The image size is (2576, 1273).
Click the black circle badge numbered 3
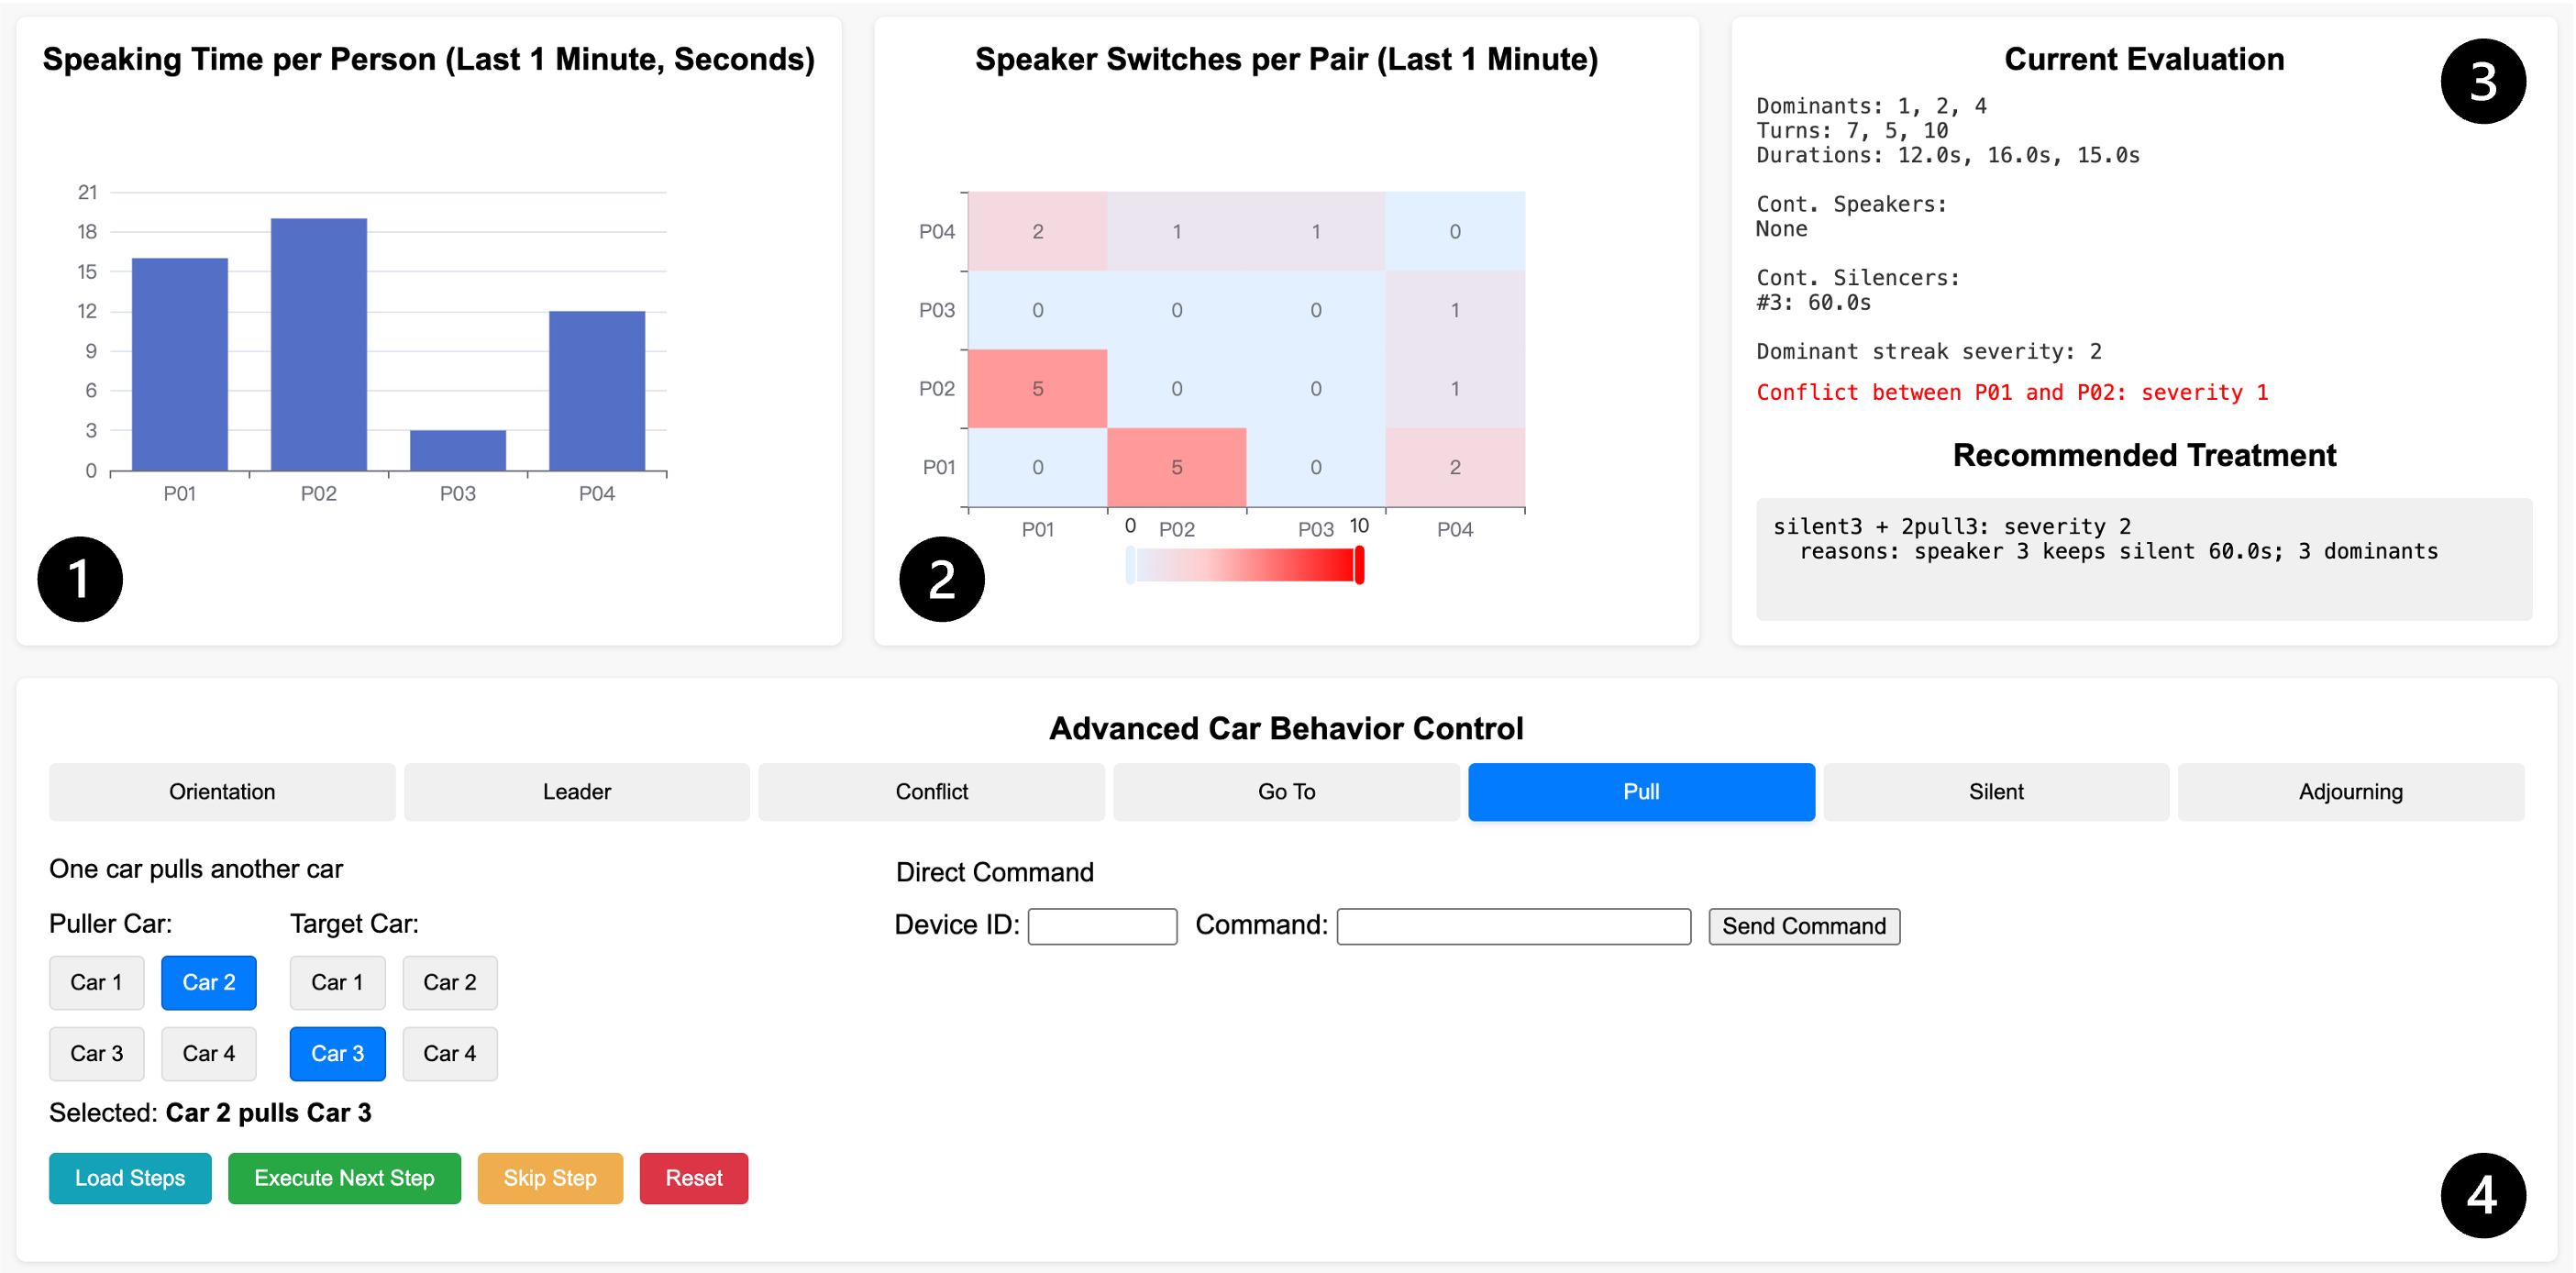coord(2482,81)
